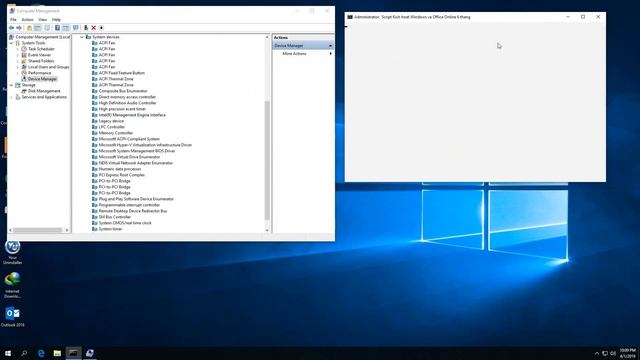Select Remote Desktop Device Redirector Bus
Screen dimensions: 640x360
point(133,211)
